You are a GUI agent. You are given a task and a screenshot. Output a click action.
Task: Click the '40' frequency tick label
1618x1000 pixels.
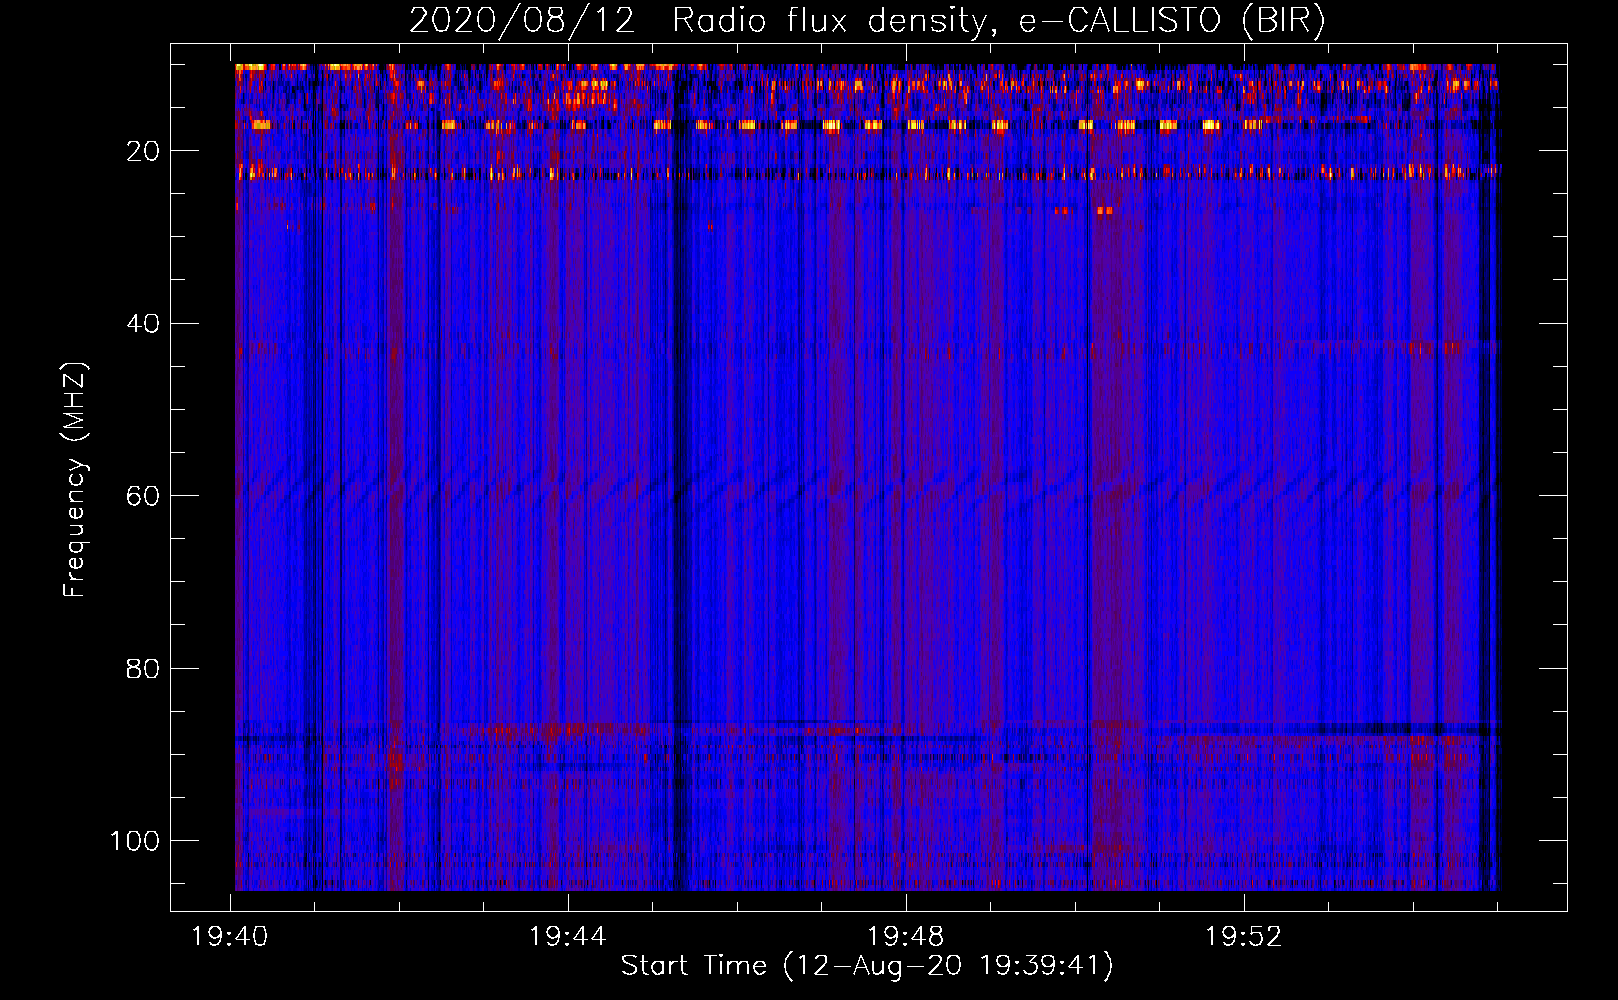point(143,324)
